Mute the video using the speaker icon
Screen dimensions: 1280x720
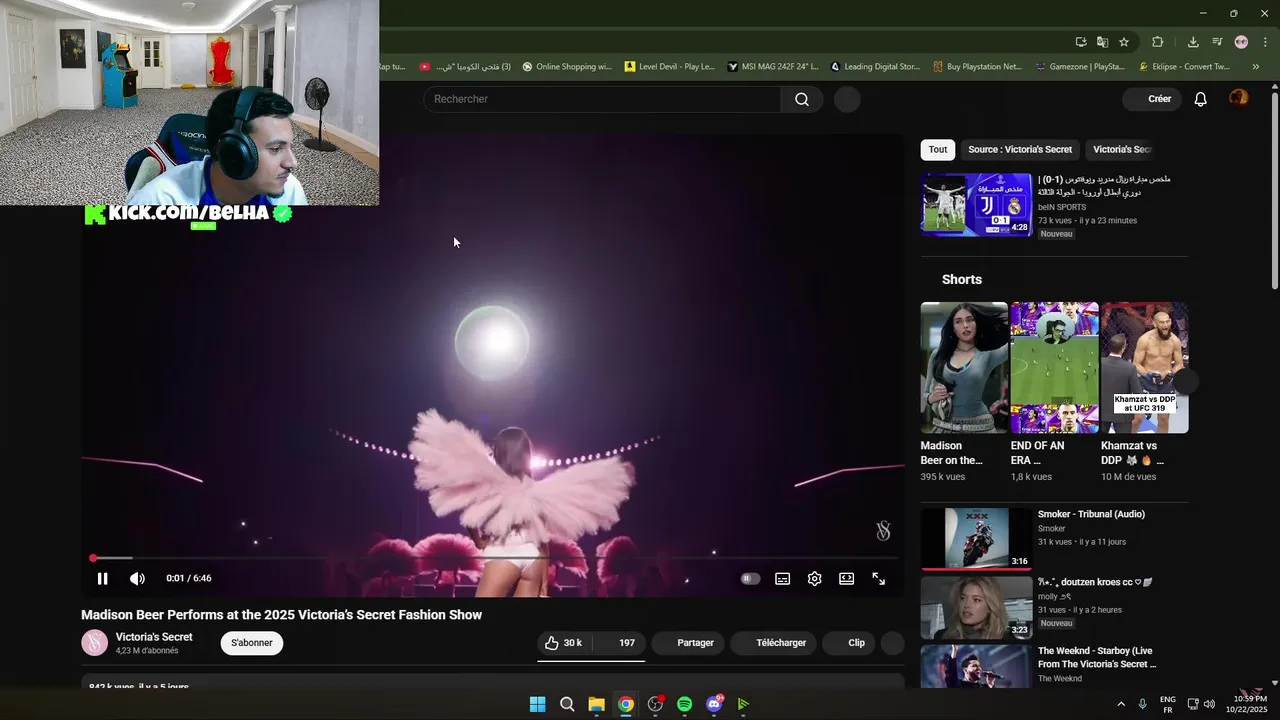[137, 578]
